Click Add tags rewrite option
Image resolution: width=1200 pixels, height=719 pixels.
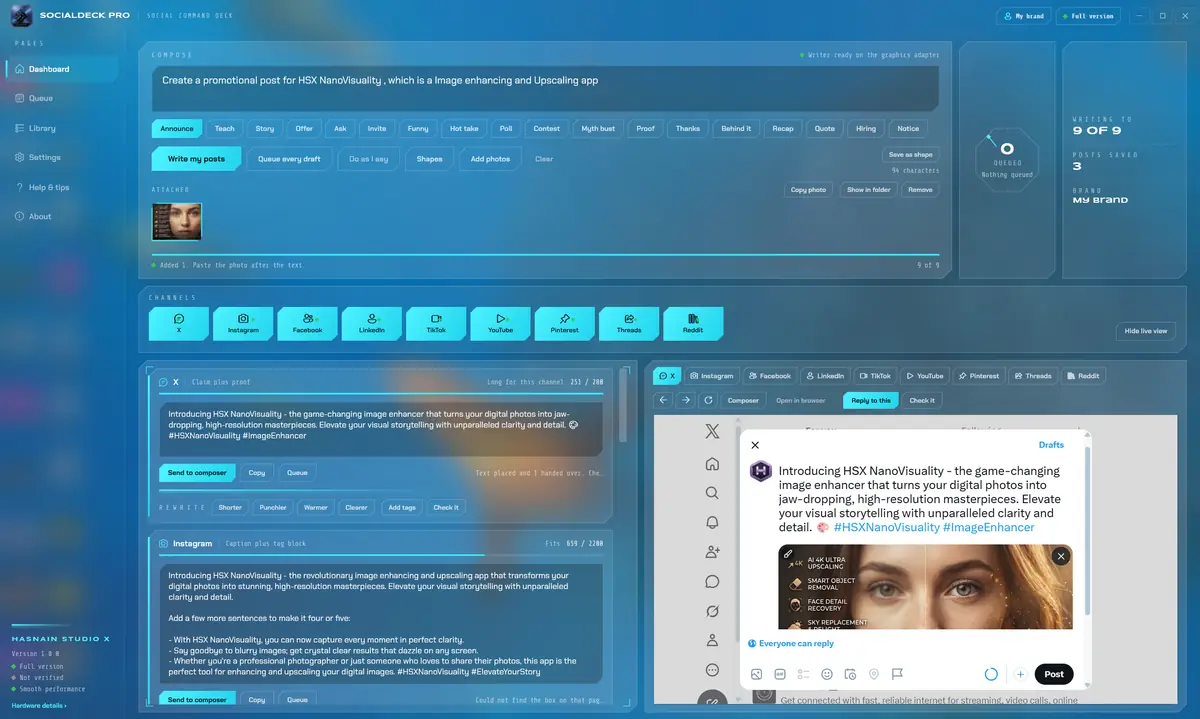pos(402,507)
